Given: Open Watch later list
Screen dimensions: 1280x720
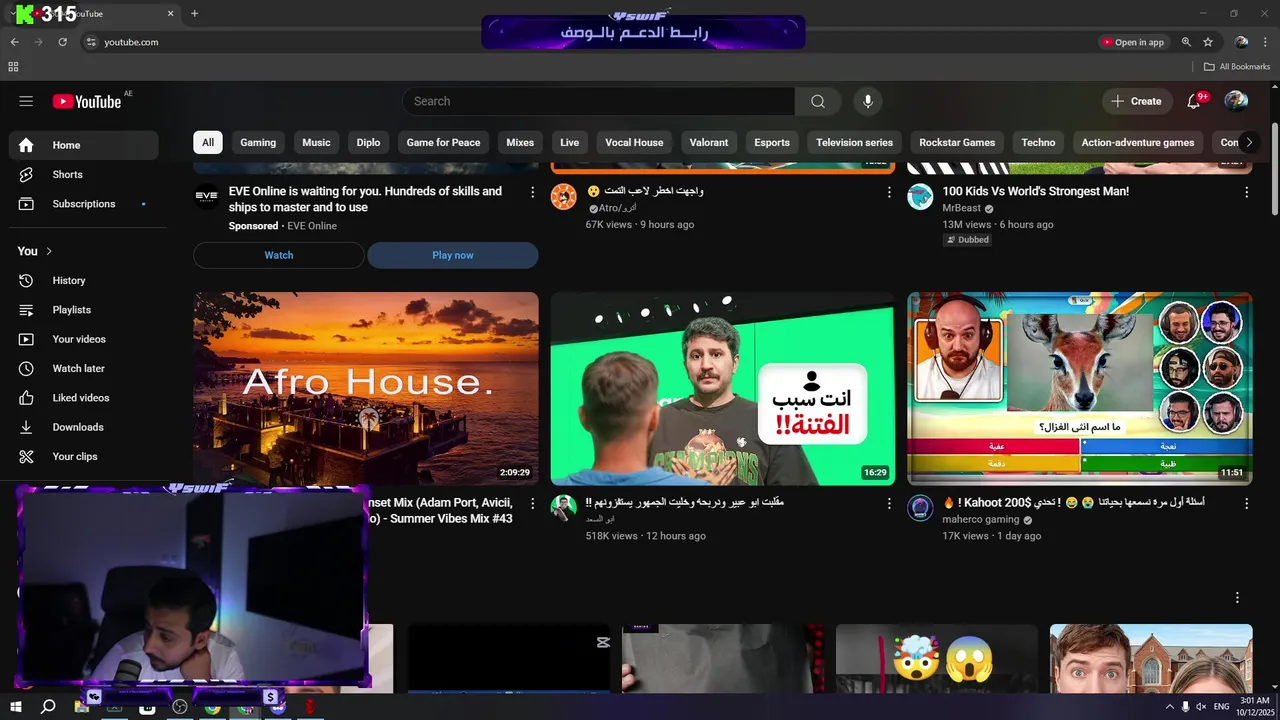Looking at the screenshot, I should pyautogui.click(x=84, y=368).
